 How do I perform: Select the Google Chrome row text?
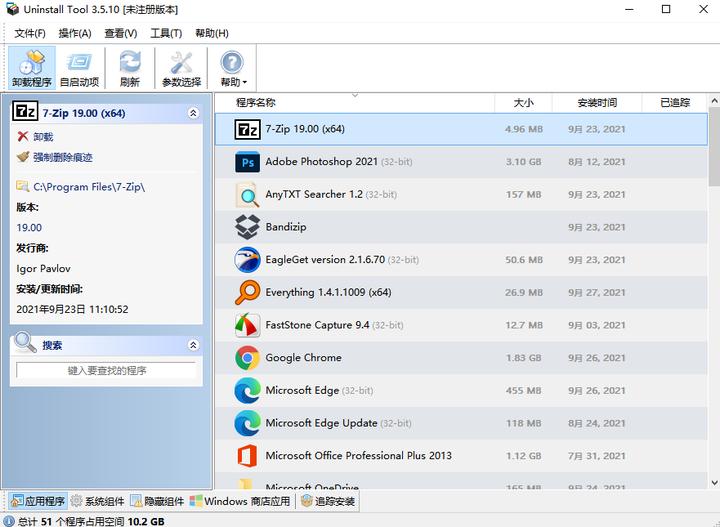304,357
